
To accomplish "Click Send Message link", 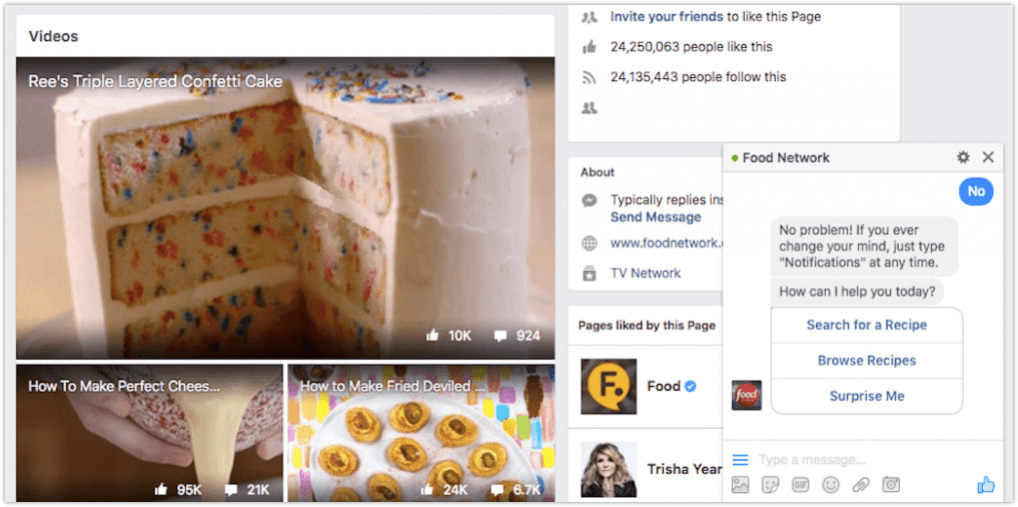I will coord(656,217).
